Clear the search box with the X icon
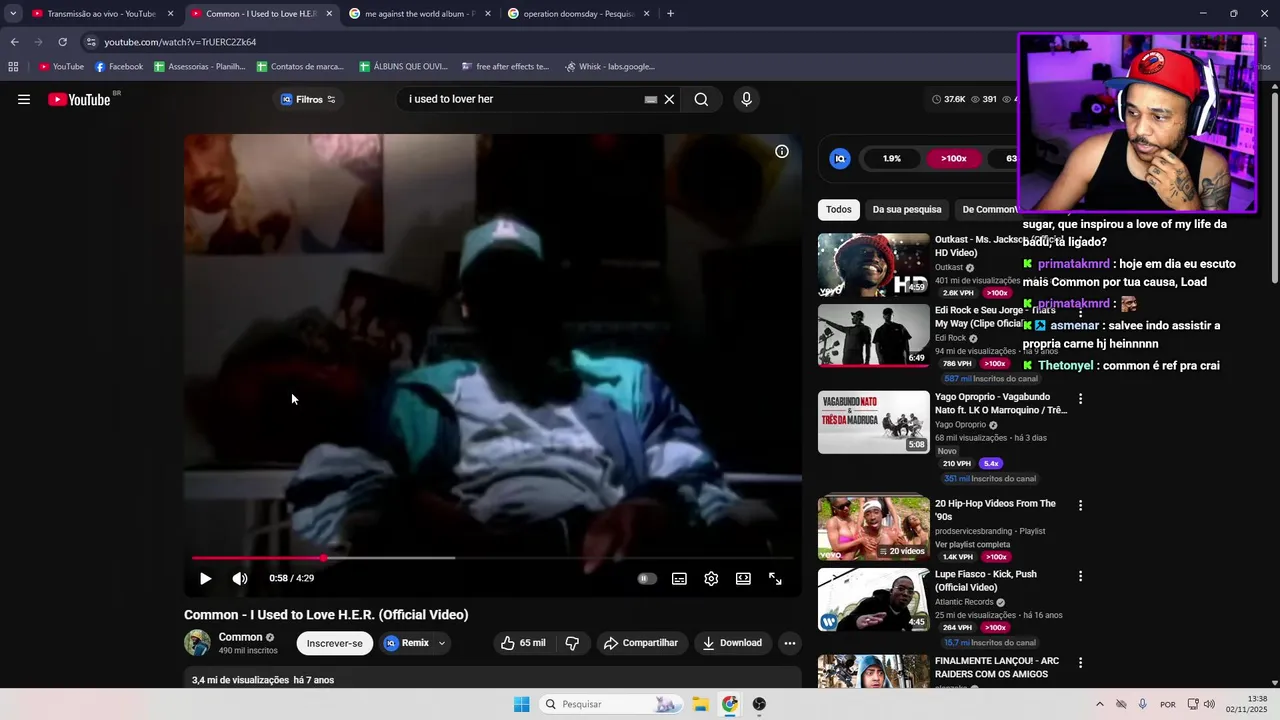Image resolution: width=1280 pixels, height=720 pixels. pyautogui.click(x=669, y=99)
